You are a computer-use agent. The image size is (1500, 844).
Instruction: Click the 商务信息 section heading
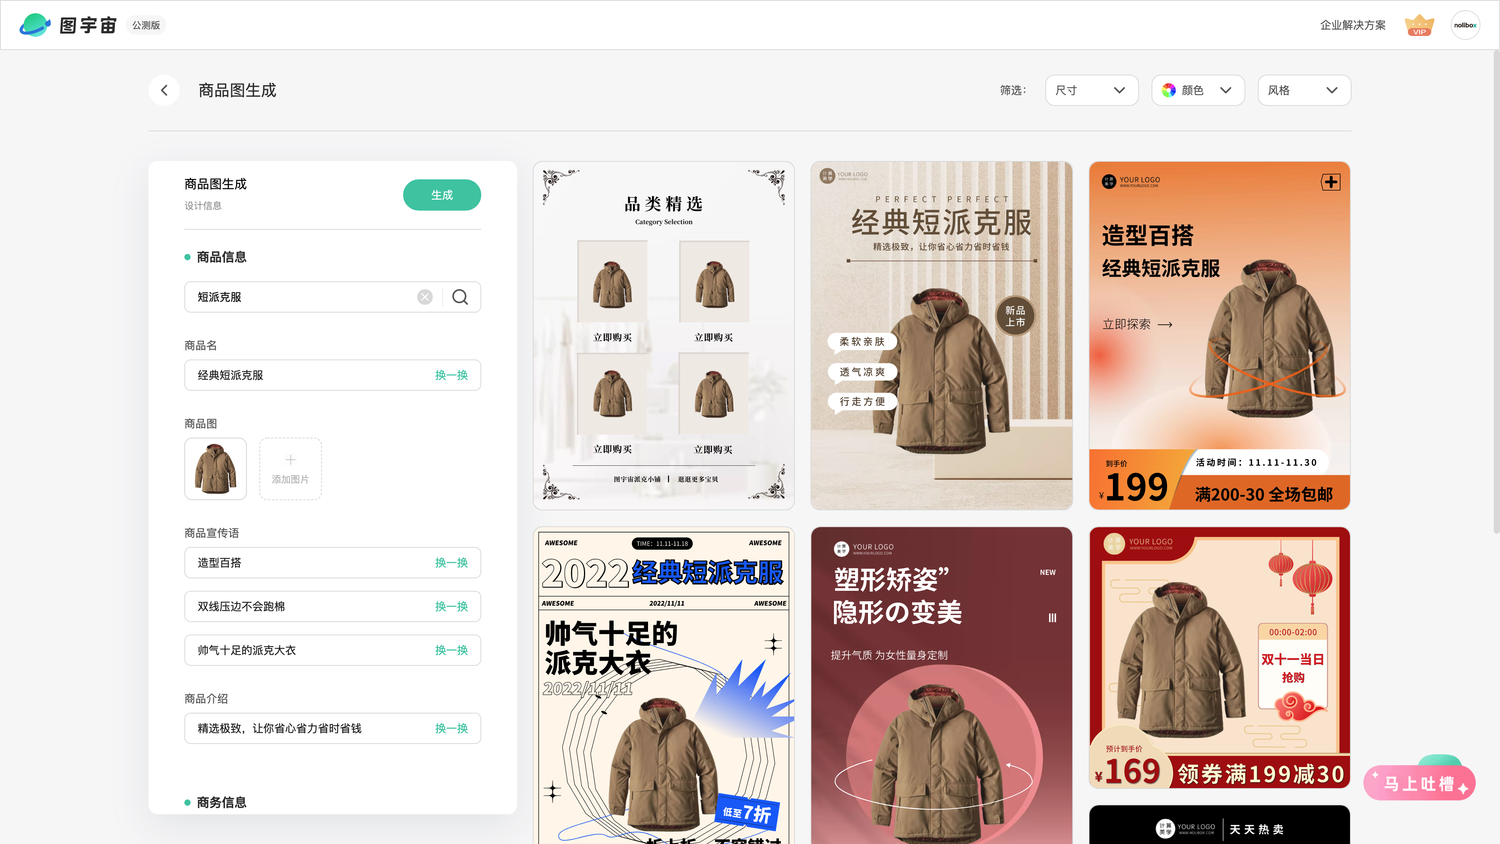(x=221, y=802)
